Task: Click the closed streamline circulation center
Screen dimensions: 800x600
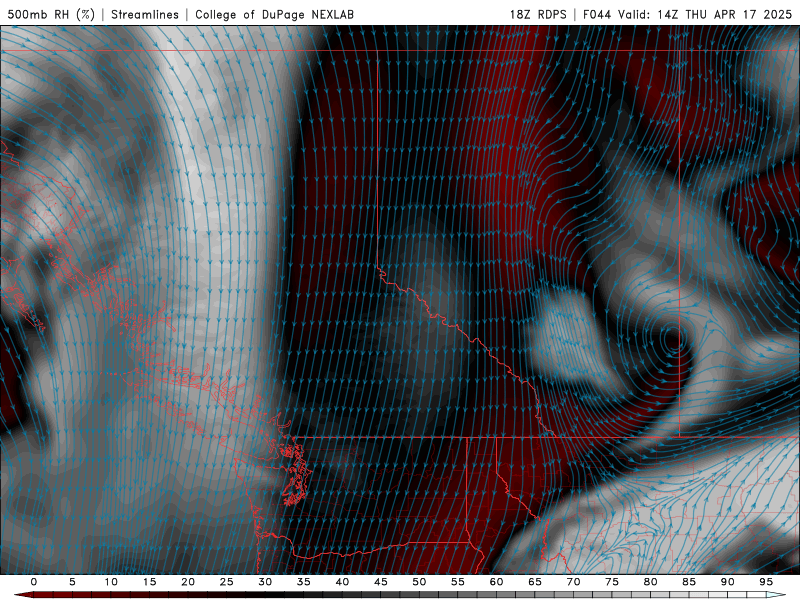Action: point(674,340)
